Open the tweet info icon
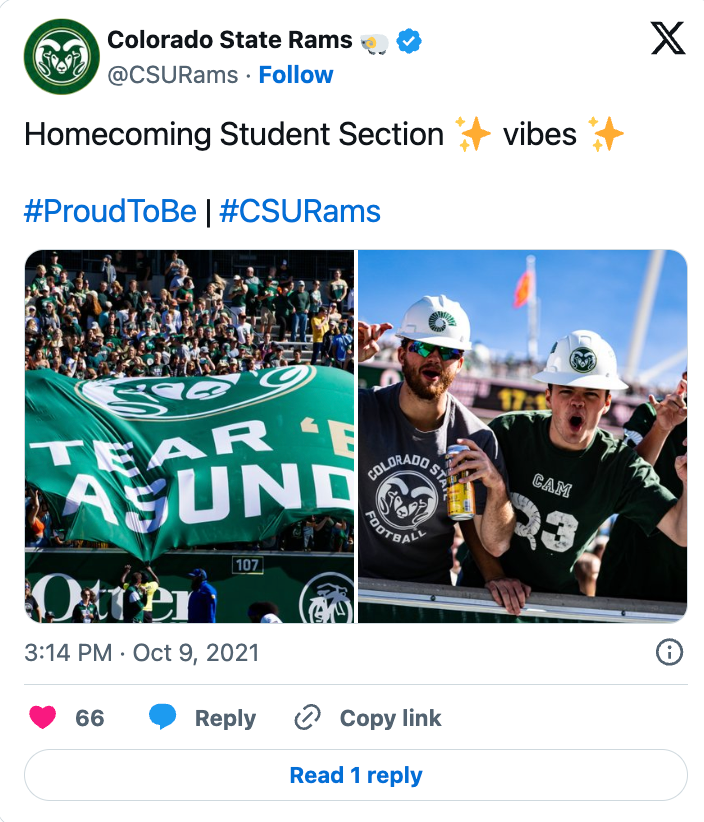Screen dimensions: 704x822 pos(668,653)
